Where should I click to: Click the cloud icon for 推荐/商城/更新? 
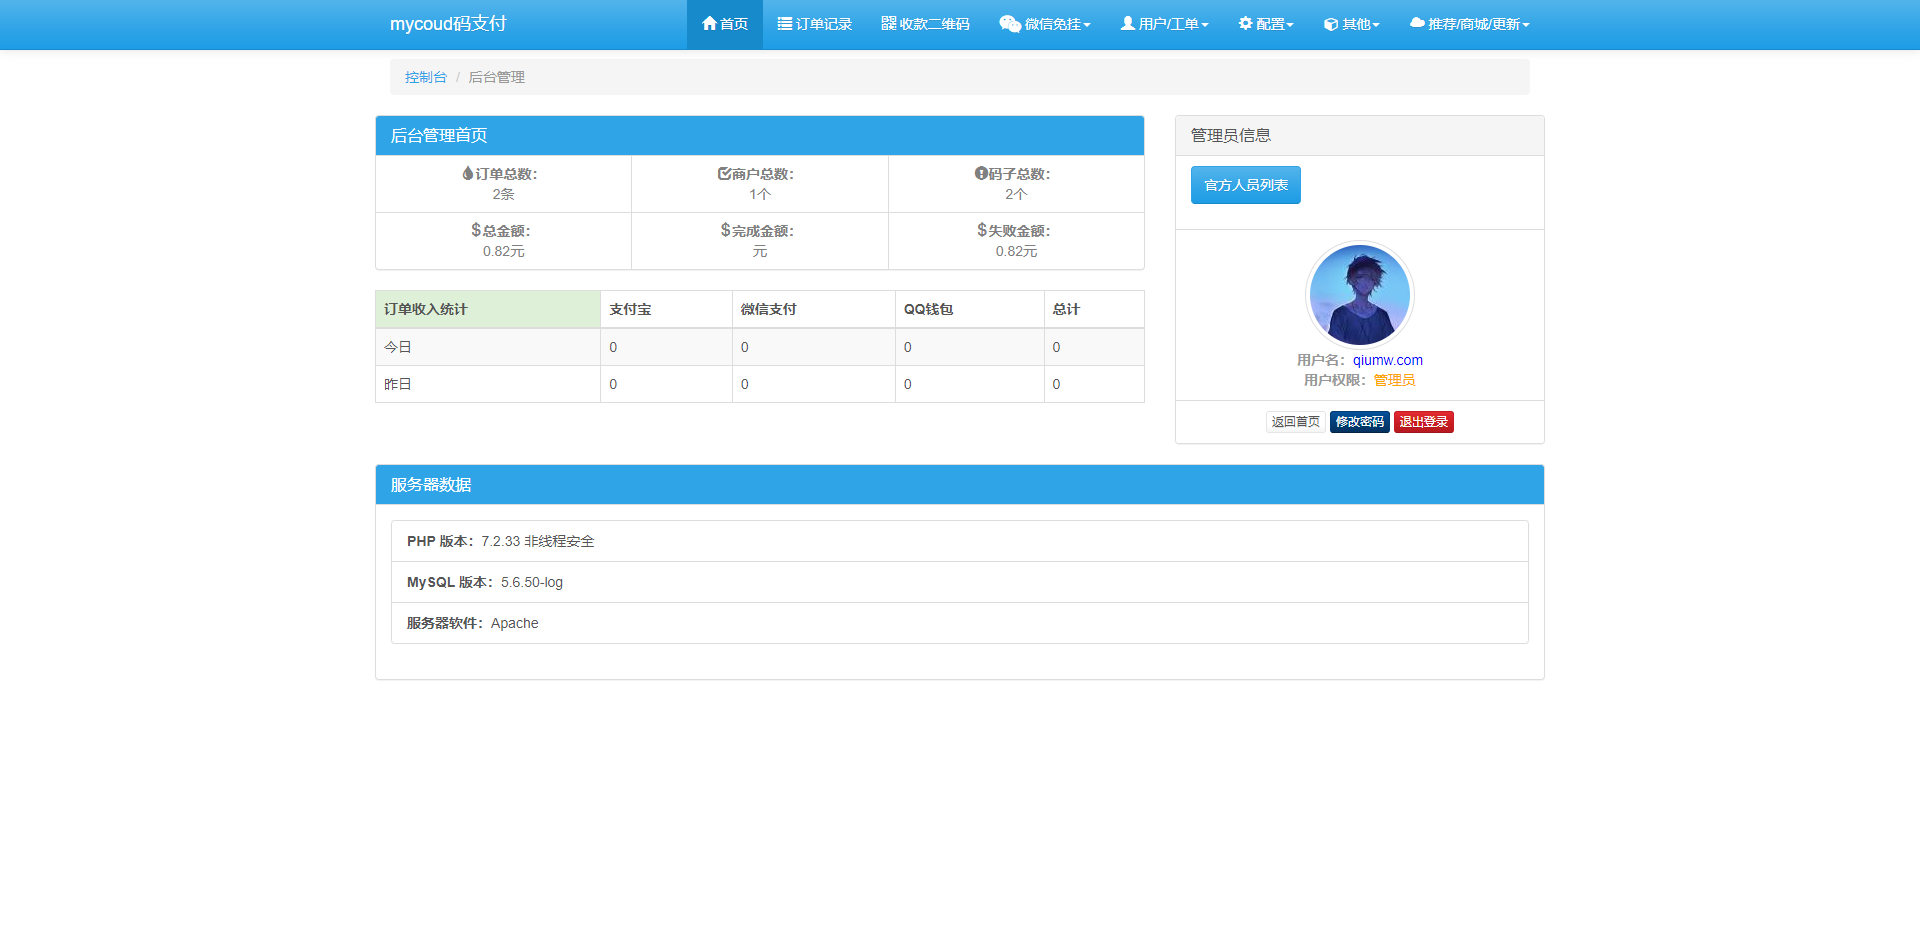click(x=1416, y=23)
